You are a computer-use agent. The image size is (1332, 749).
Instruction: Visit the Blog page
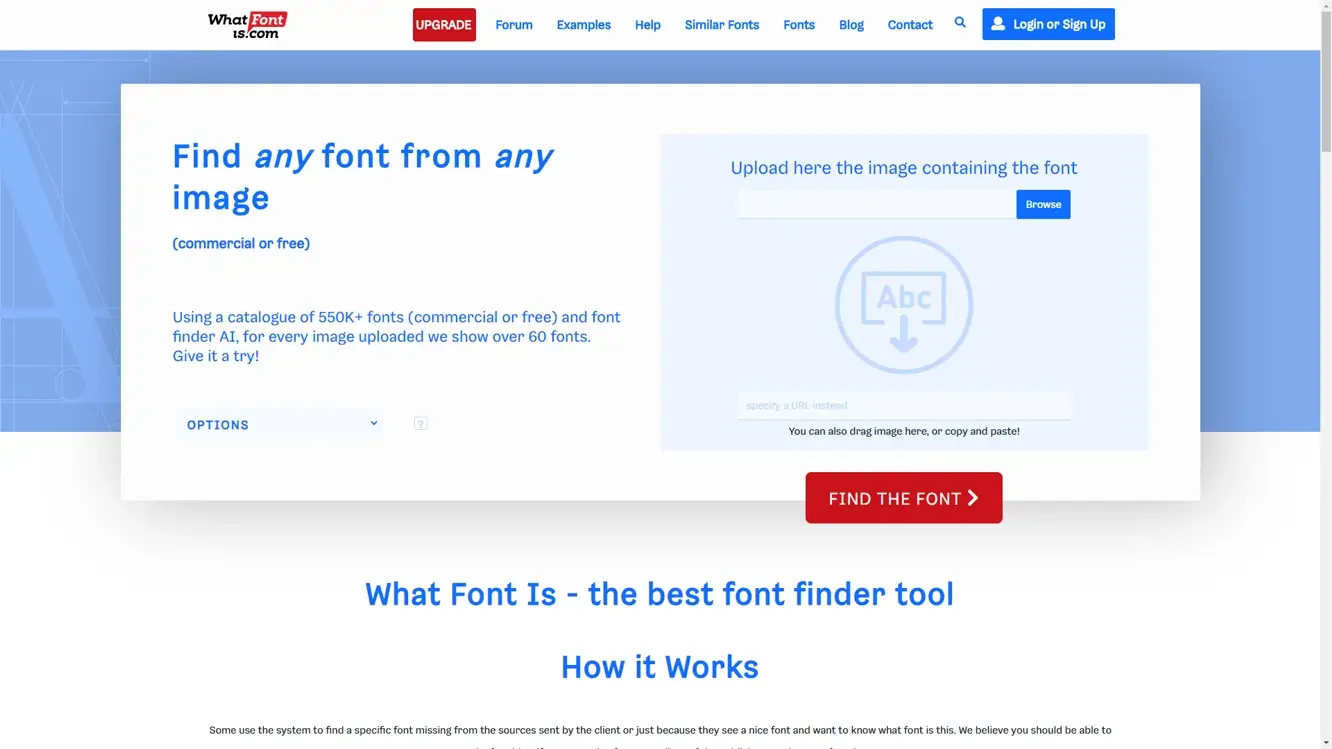[851, 25]
